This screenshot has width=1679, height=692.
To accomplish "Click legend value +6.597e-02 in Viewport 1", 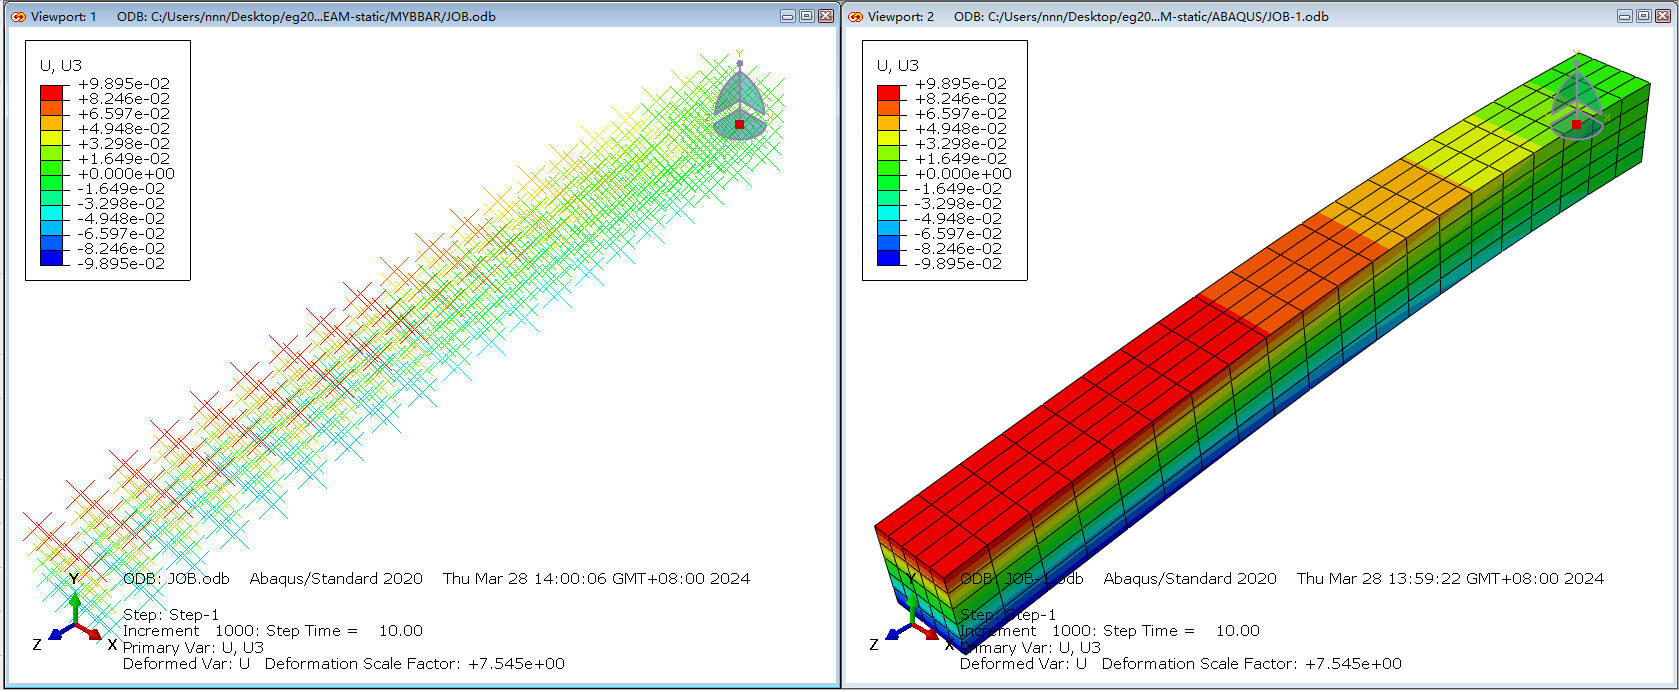I will point(124,114).
